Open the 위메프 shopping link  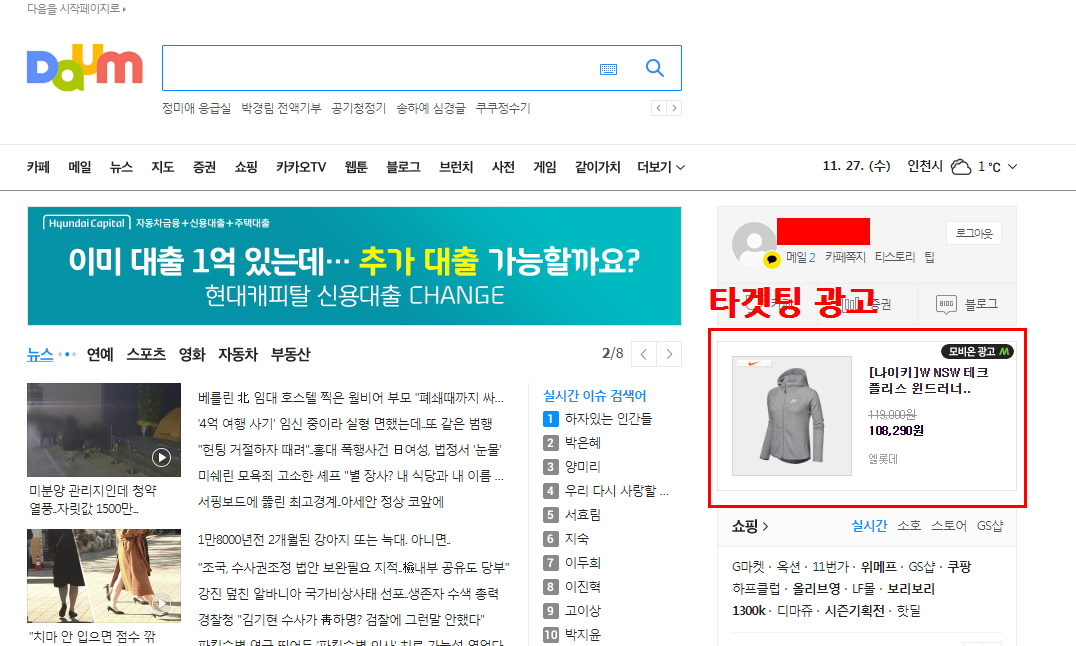878,567
